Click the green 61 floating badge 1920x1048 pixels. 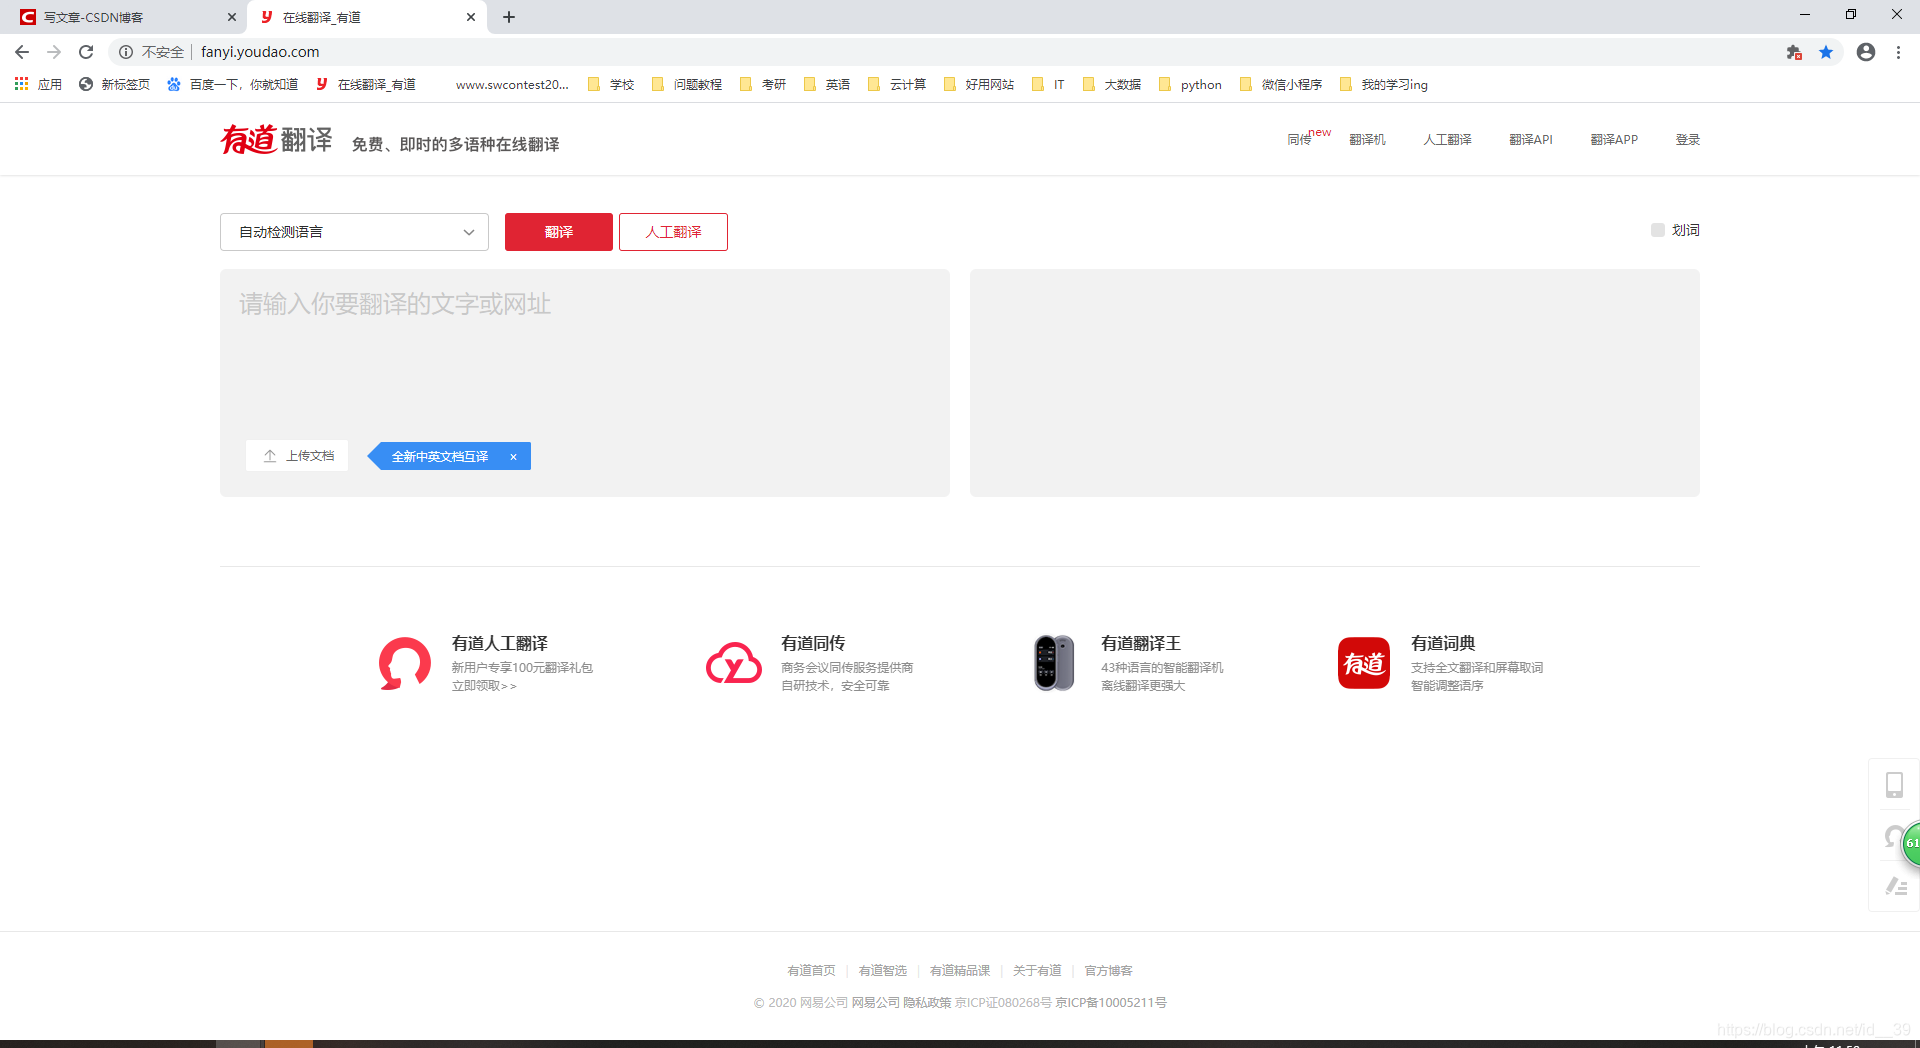pyautogui.click(x=1910, y=843)
